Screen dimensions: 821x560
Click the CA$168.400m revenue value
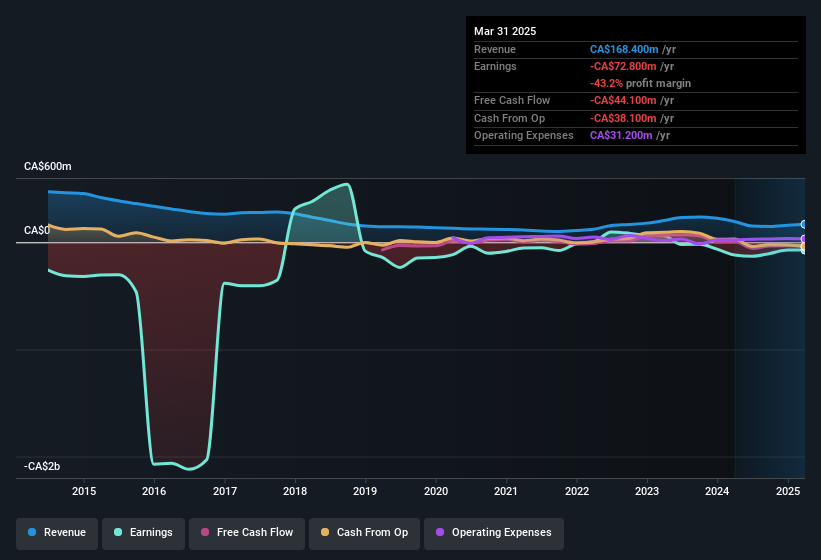pos(624,49)
